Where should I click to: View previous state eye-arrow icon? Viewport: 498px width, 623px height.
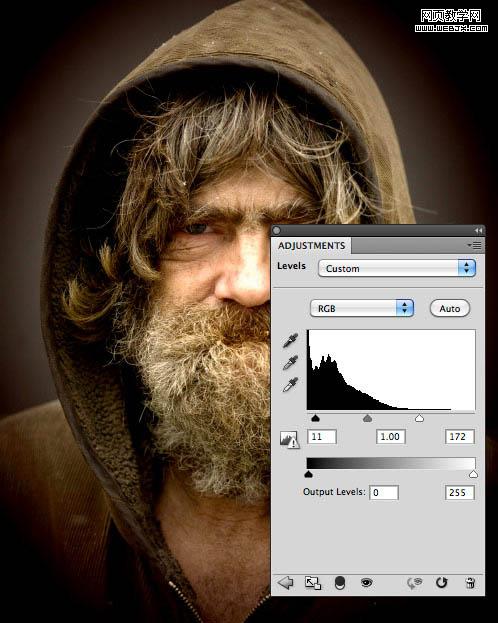pos(415,583)
